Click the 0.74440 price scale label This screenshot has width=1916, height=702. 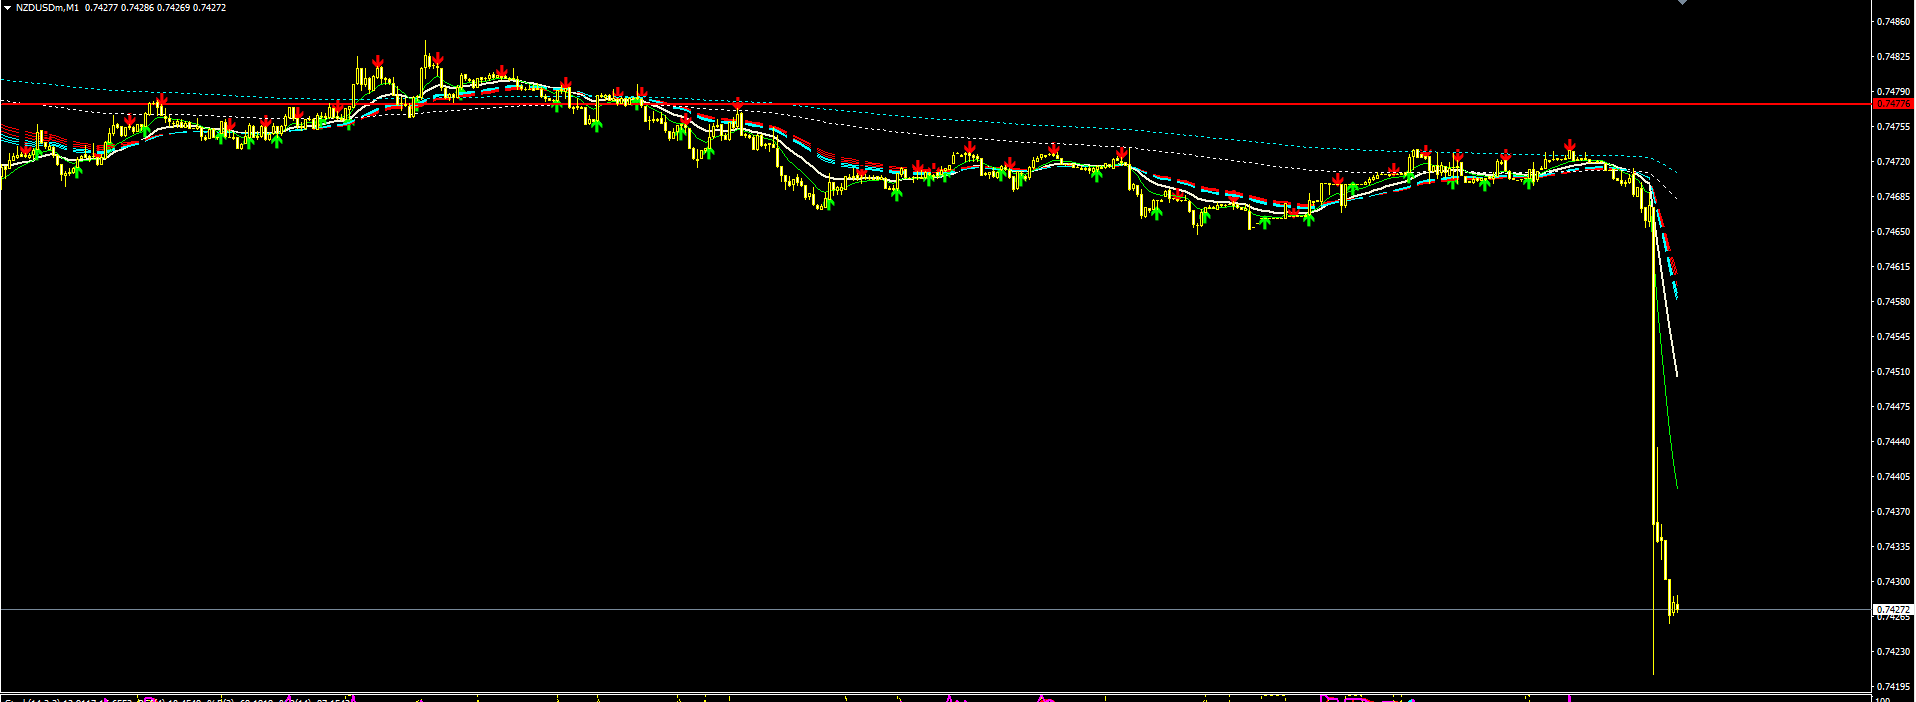1894,441
